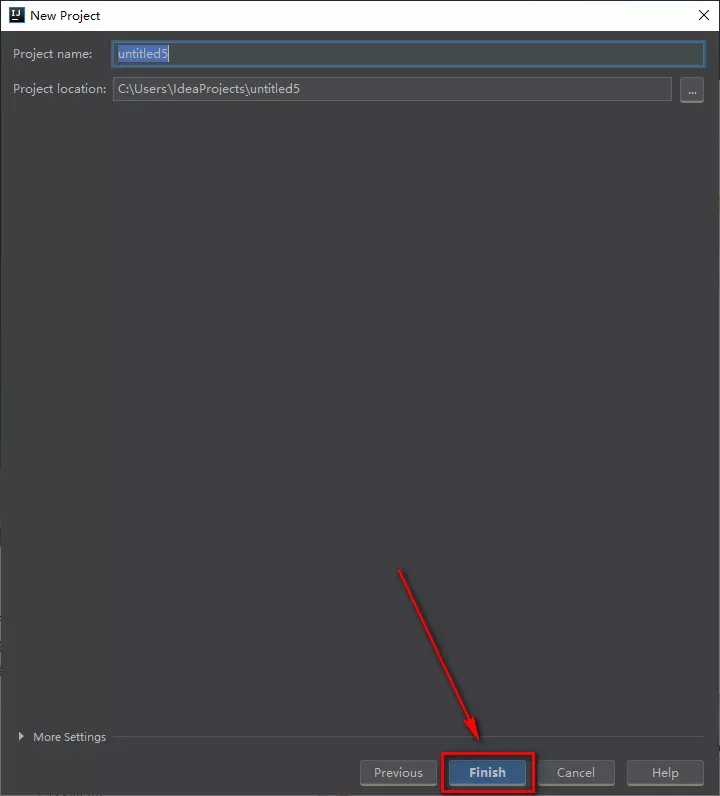
Task: Go back with the Previous button
Action: point(398,772)
